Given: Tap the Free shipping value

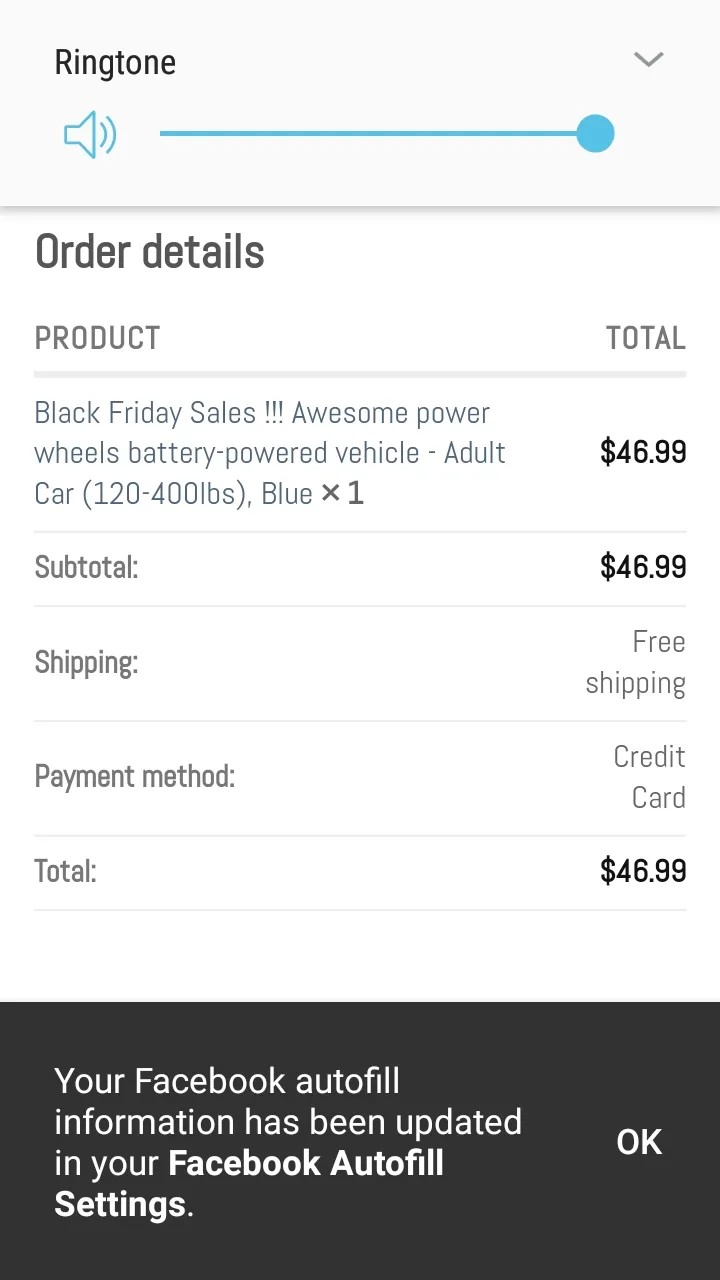Looking at the screenshot, I should pos(636,663).
